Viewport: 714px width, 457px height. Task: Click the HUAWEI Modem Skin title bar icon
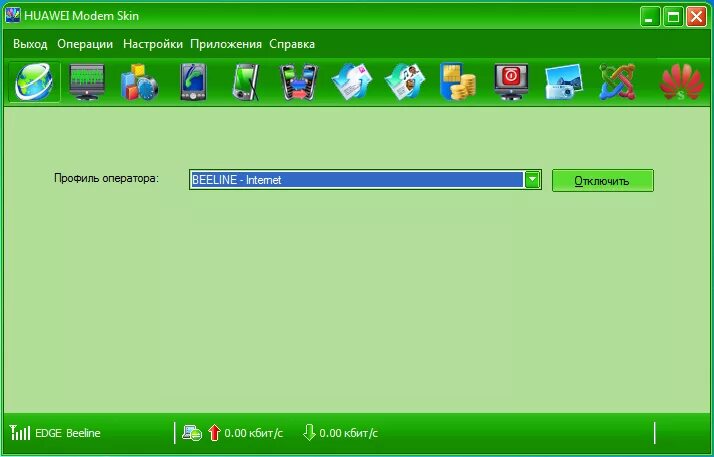13,15
